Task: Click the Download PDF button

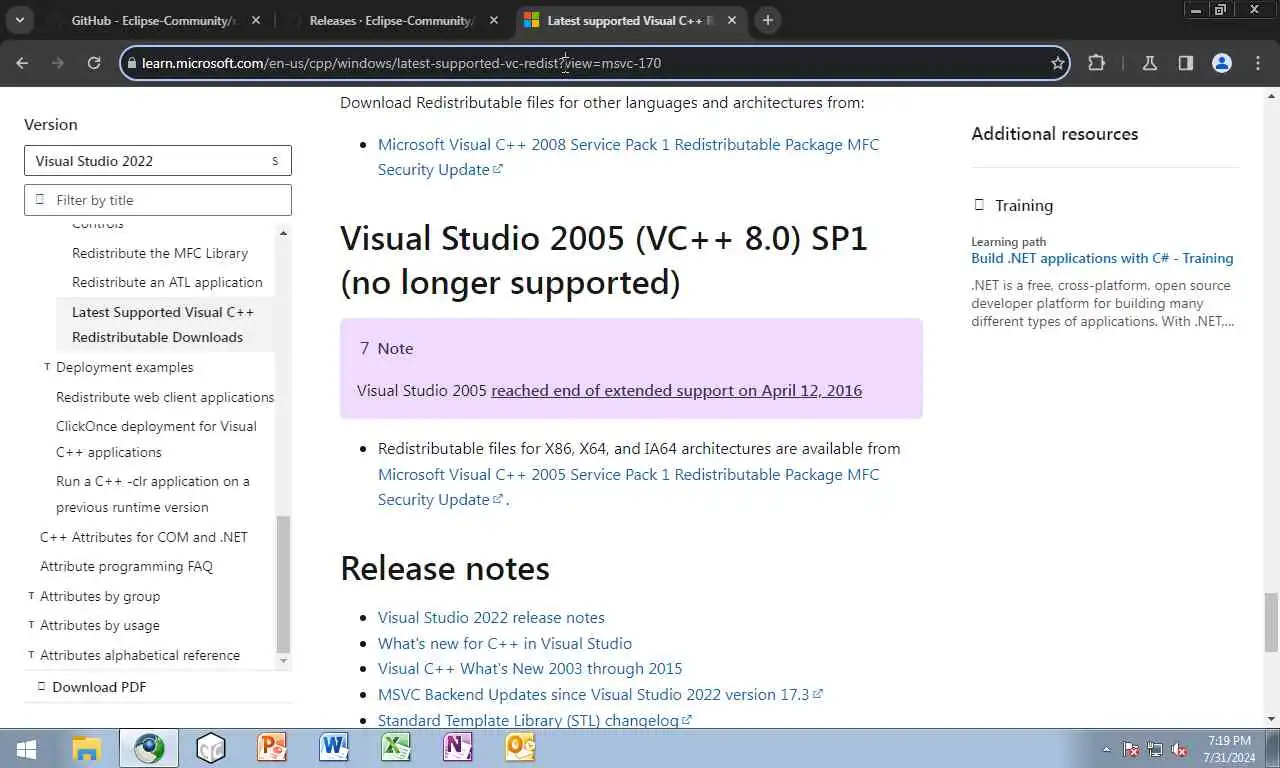Action: click(x=92, y=687)
